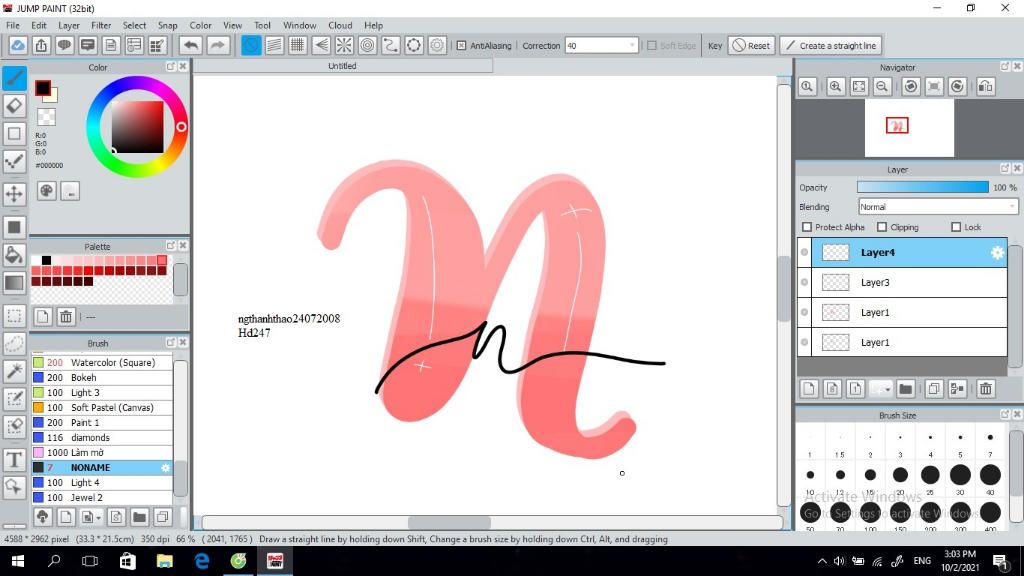Click Navigator fit-to-window icon
The width and height of the screenshot is (1024, 576).
coord(859,86)
